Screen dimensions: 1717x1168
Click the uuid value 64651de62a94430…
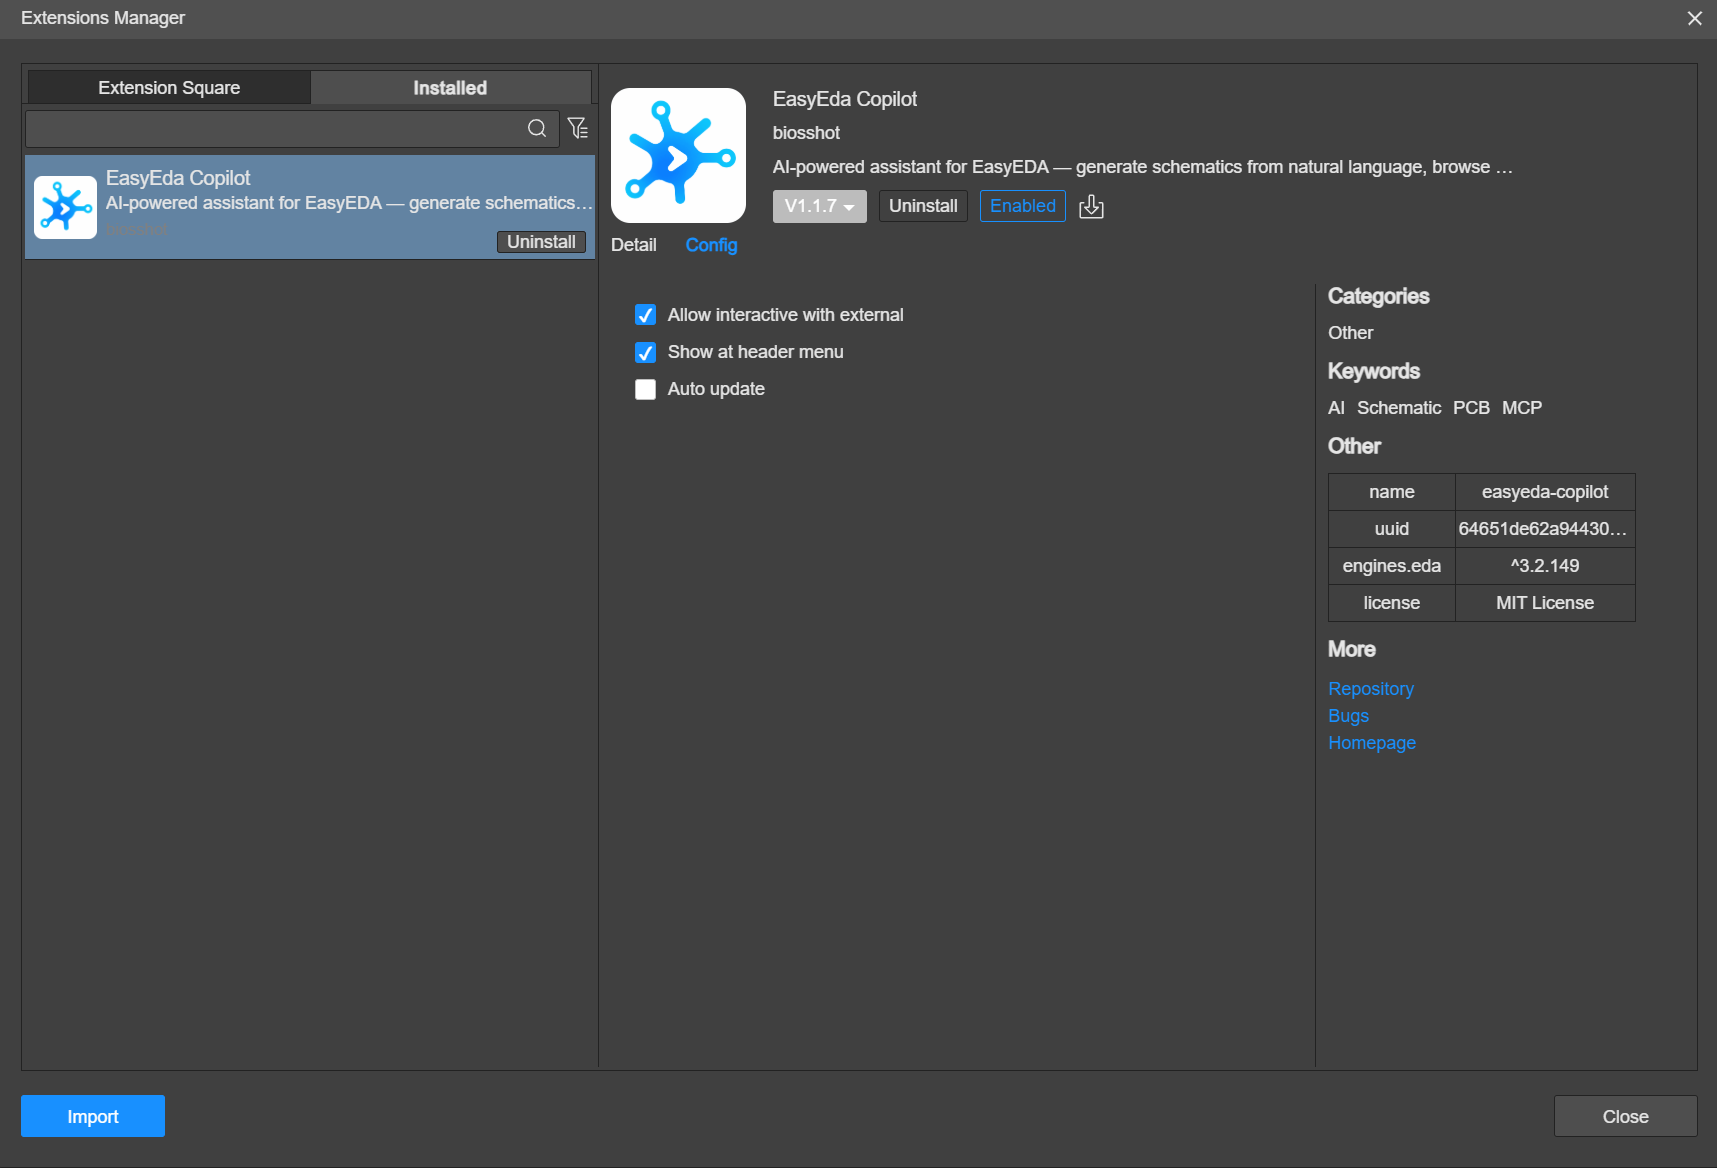click(x=1545, y=529)
